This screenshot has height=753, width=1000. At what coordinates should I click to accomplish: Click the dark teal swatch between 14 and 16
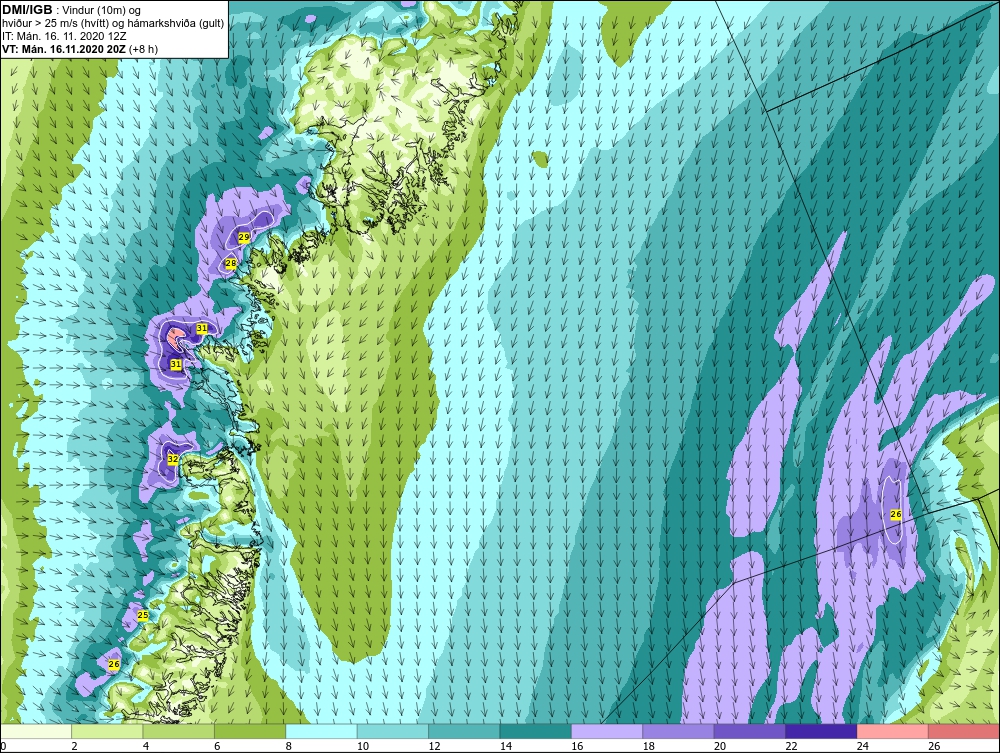tap(536, 731)
